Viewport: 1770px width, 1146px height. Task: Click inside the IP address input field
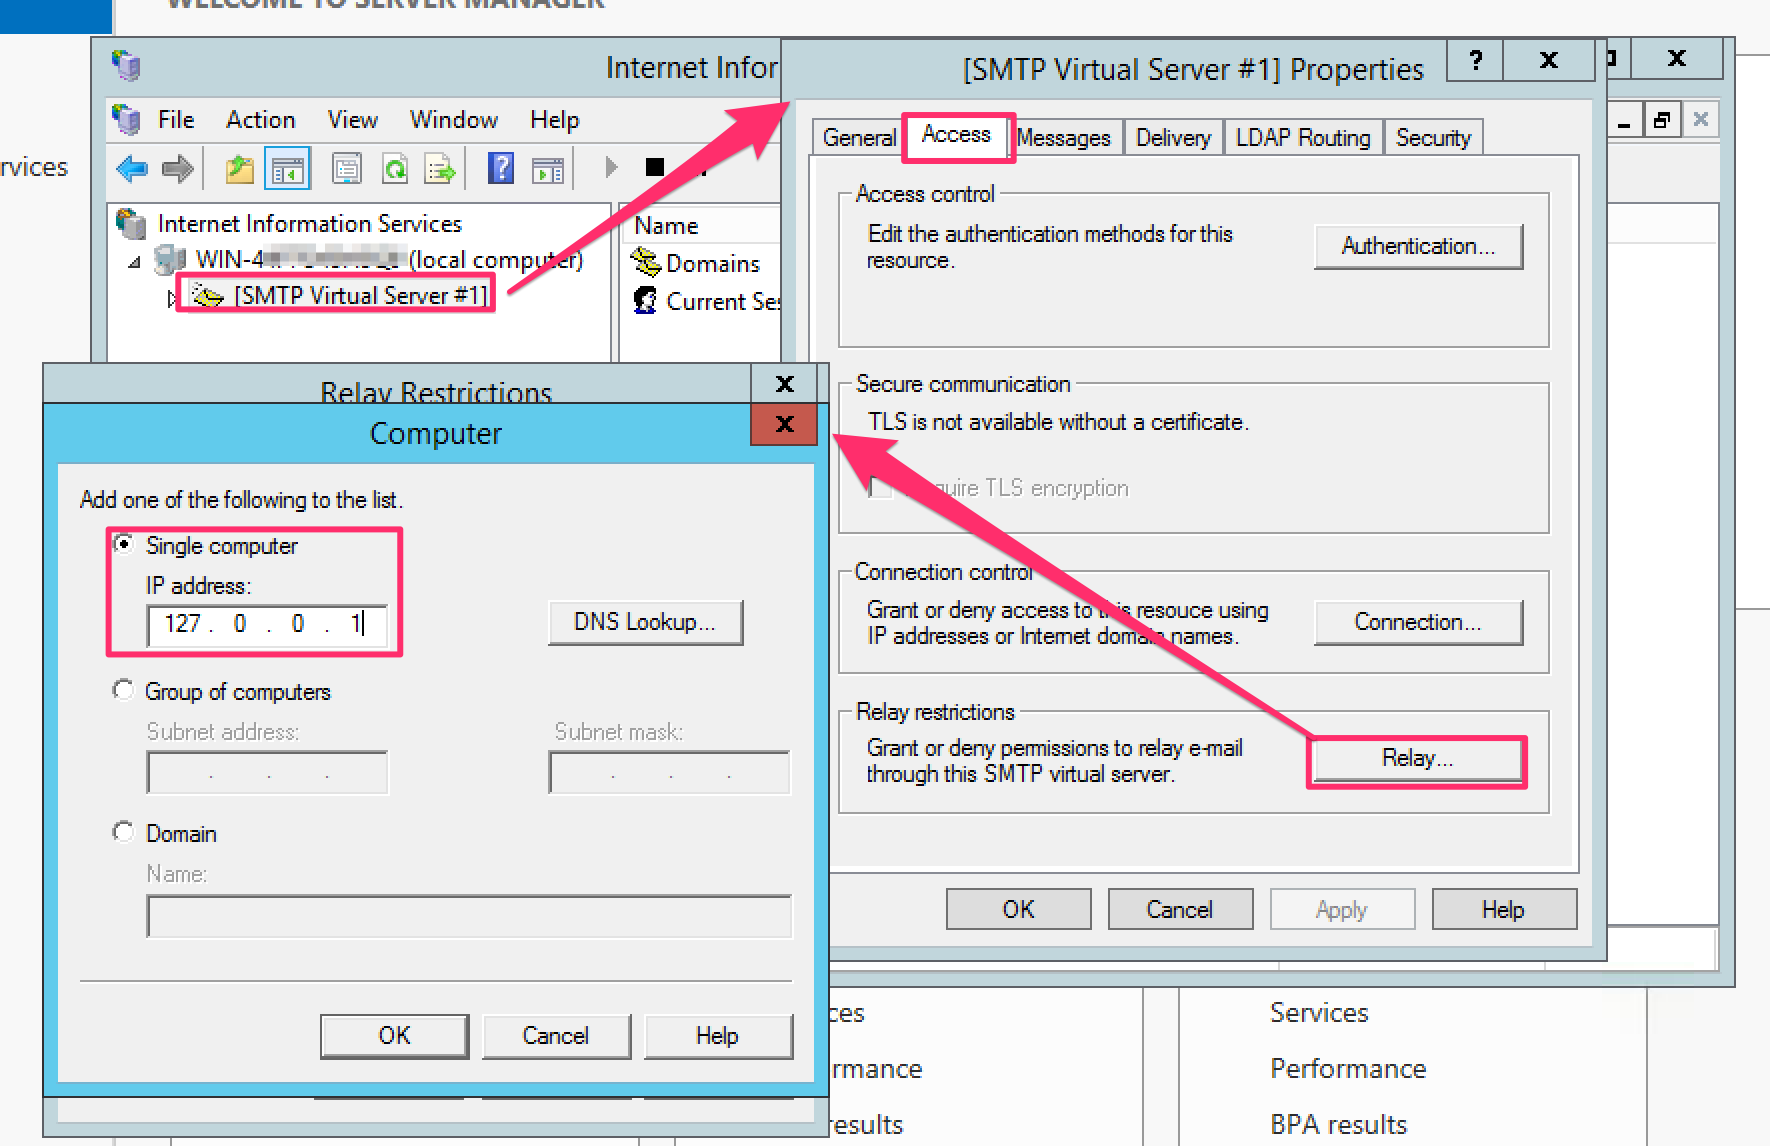pyautogui.click(x=262, y=624)
